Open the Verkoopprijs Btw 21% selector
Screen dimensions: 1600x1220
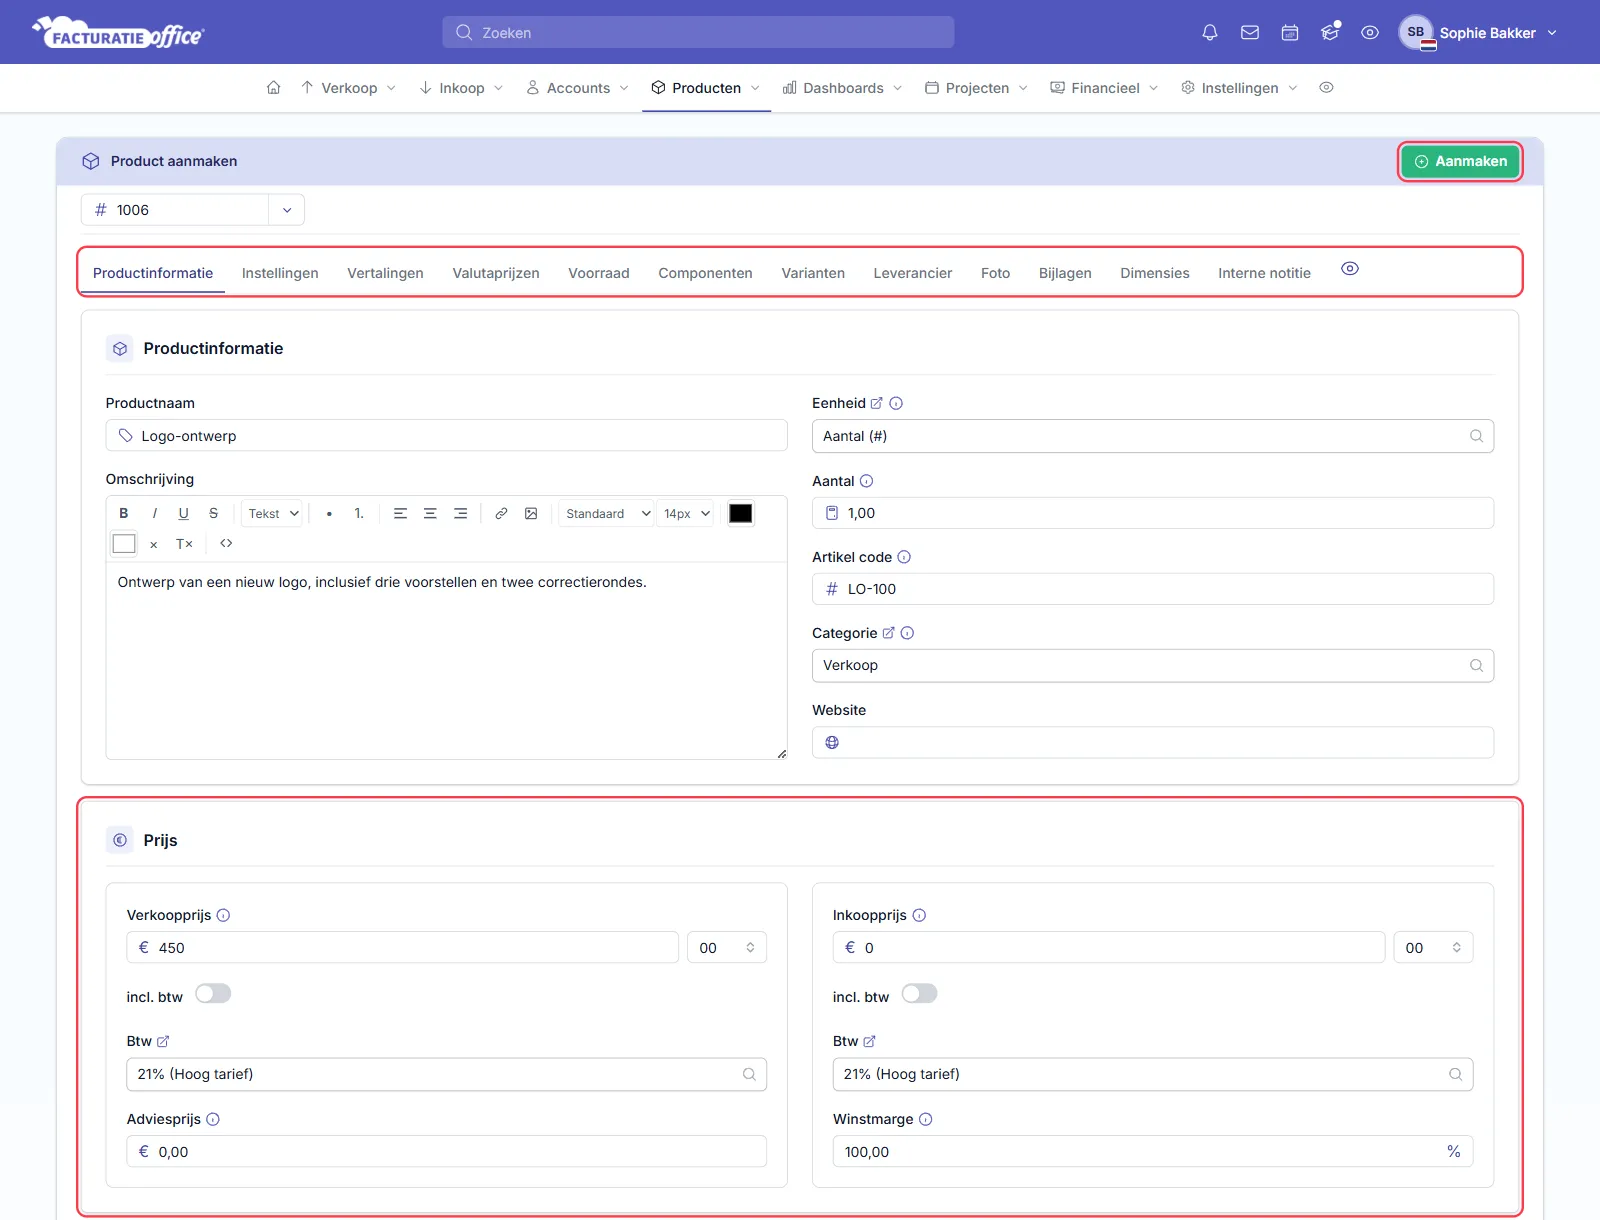(x=446, y=1074)
